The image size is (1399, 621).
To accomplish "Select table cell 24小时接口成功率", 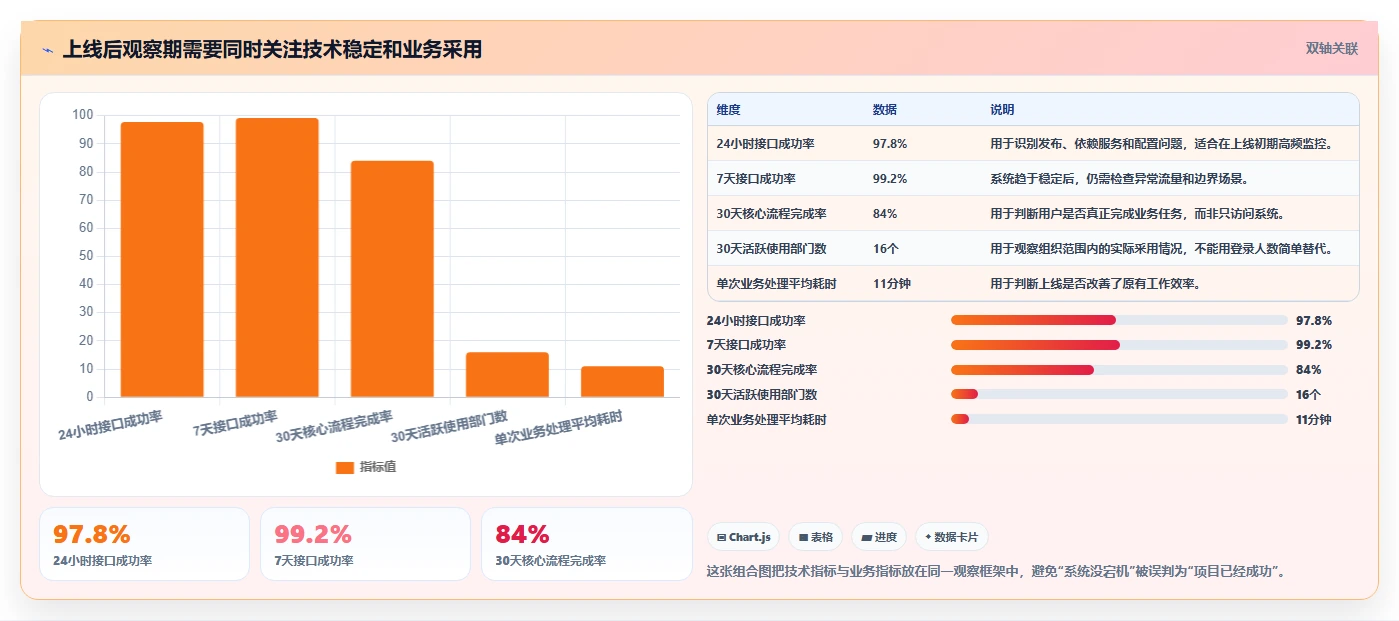I will pyautogui.click(x=766, y=144).
